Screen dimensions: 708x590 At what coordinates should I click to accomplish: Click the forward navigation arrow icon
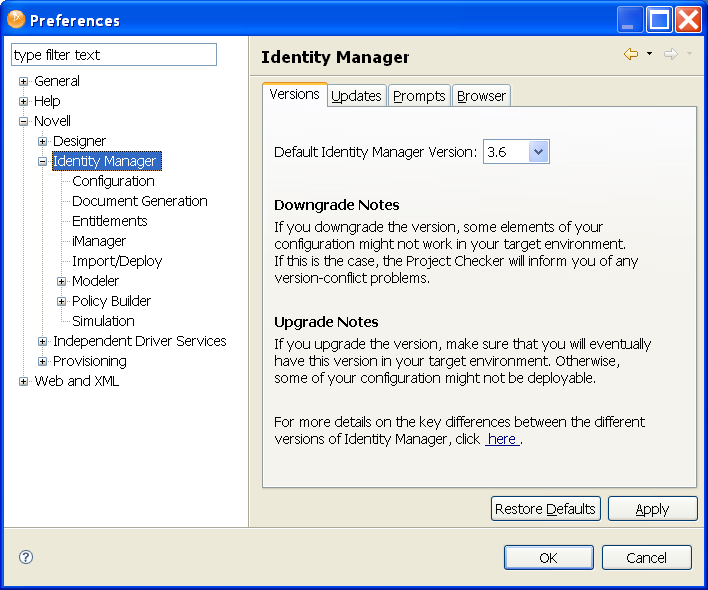point(670,54)
